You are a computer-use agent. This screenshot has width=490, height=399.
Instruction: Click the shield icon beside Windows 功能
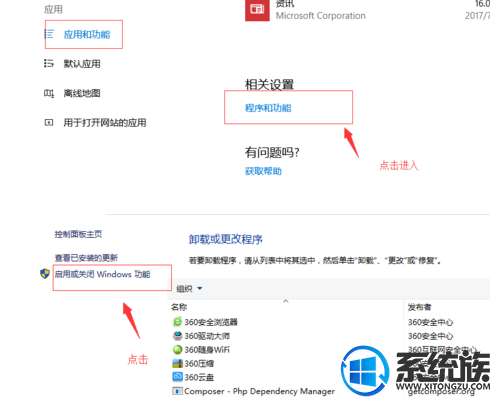coord(45,274)
